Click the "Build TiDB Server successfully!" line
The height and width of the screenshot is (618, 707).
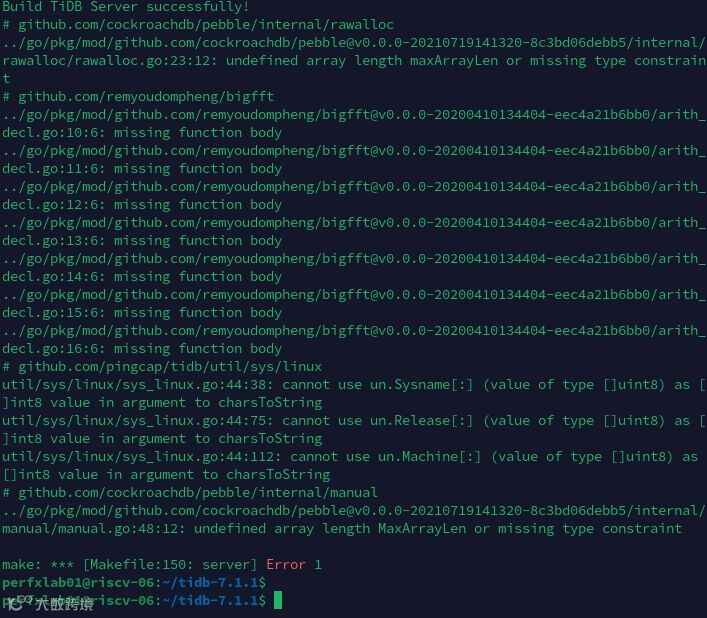coord(125,6)
